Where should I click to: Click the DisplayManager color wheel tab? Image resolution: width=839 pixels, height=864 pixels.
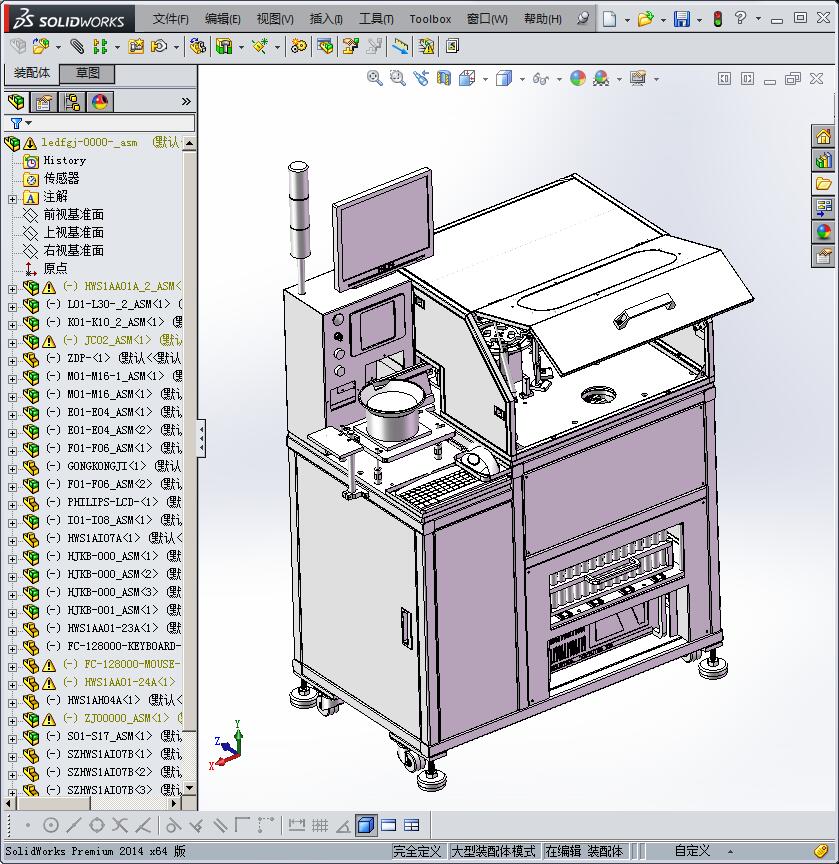[x=100, y=102]
